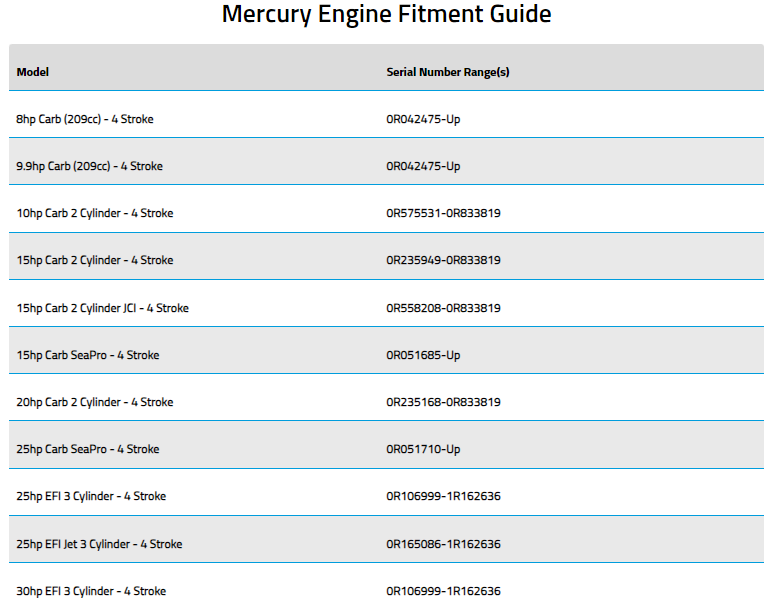This screenshot has height=613, width=771.
Task: Click the 30hp EFI 3 Cylinder model
Action: [91, 591]
